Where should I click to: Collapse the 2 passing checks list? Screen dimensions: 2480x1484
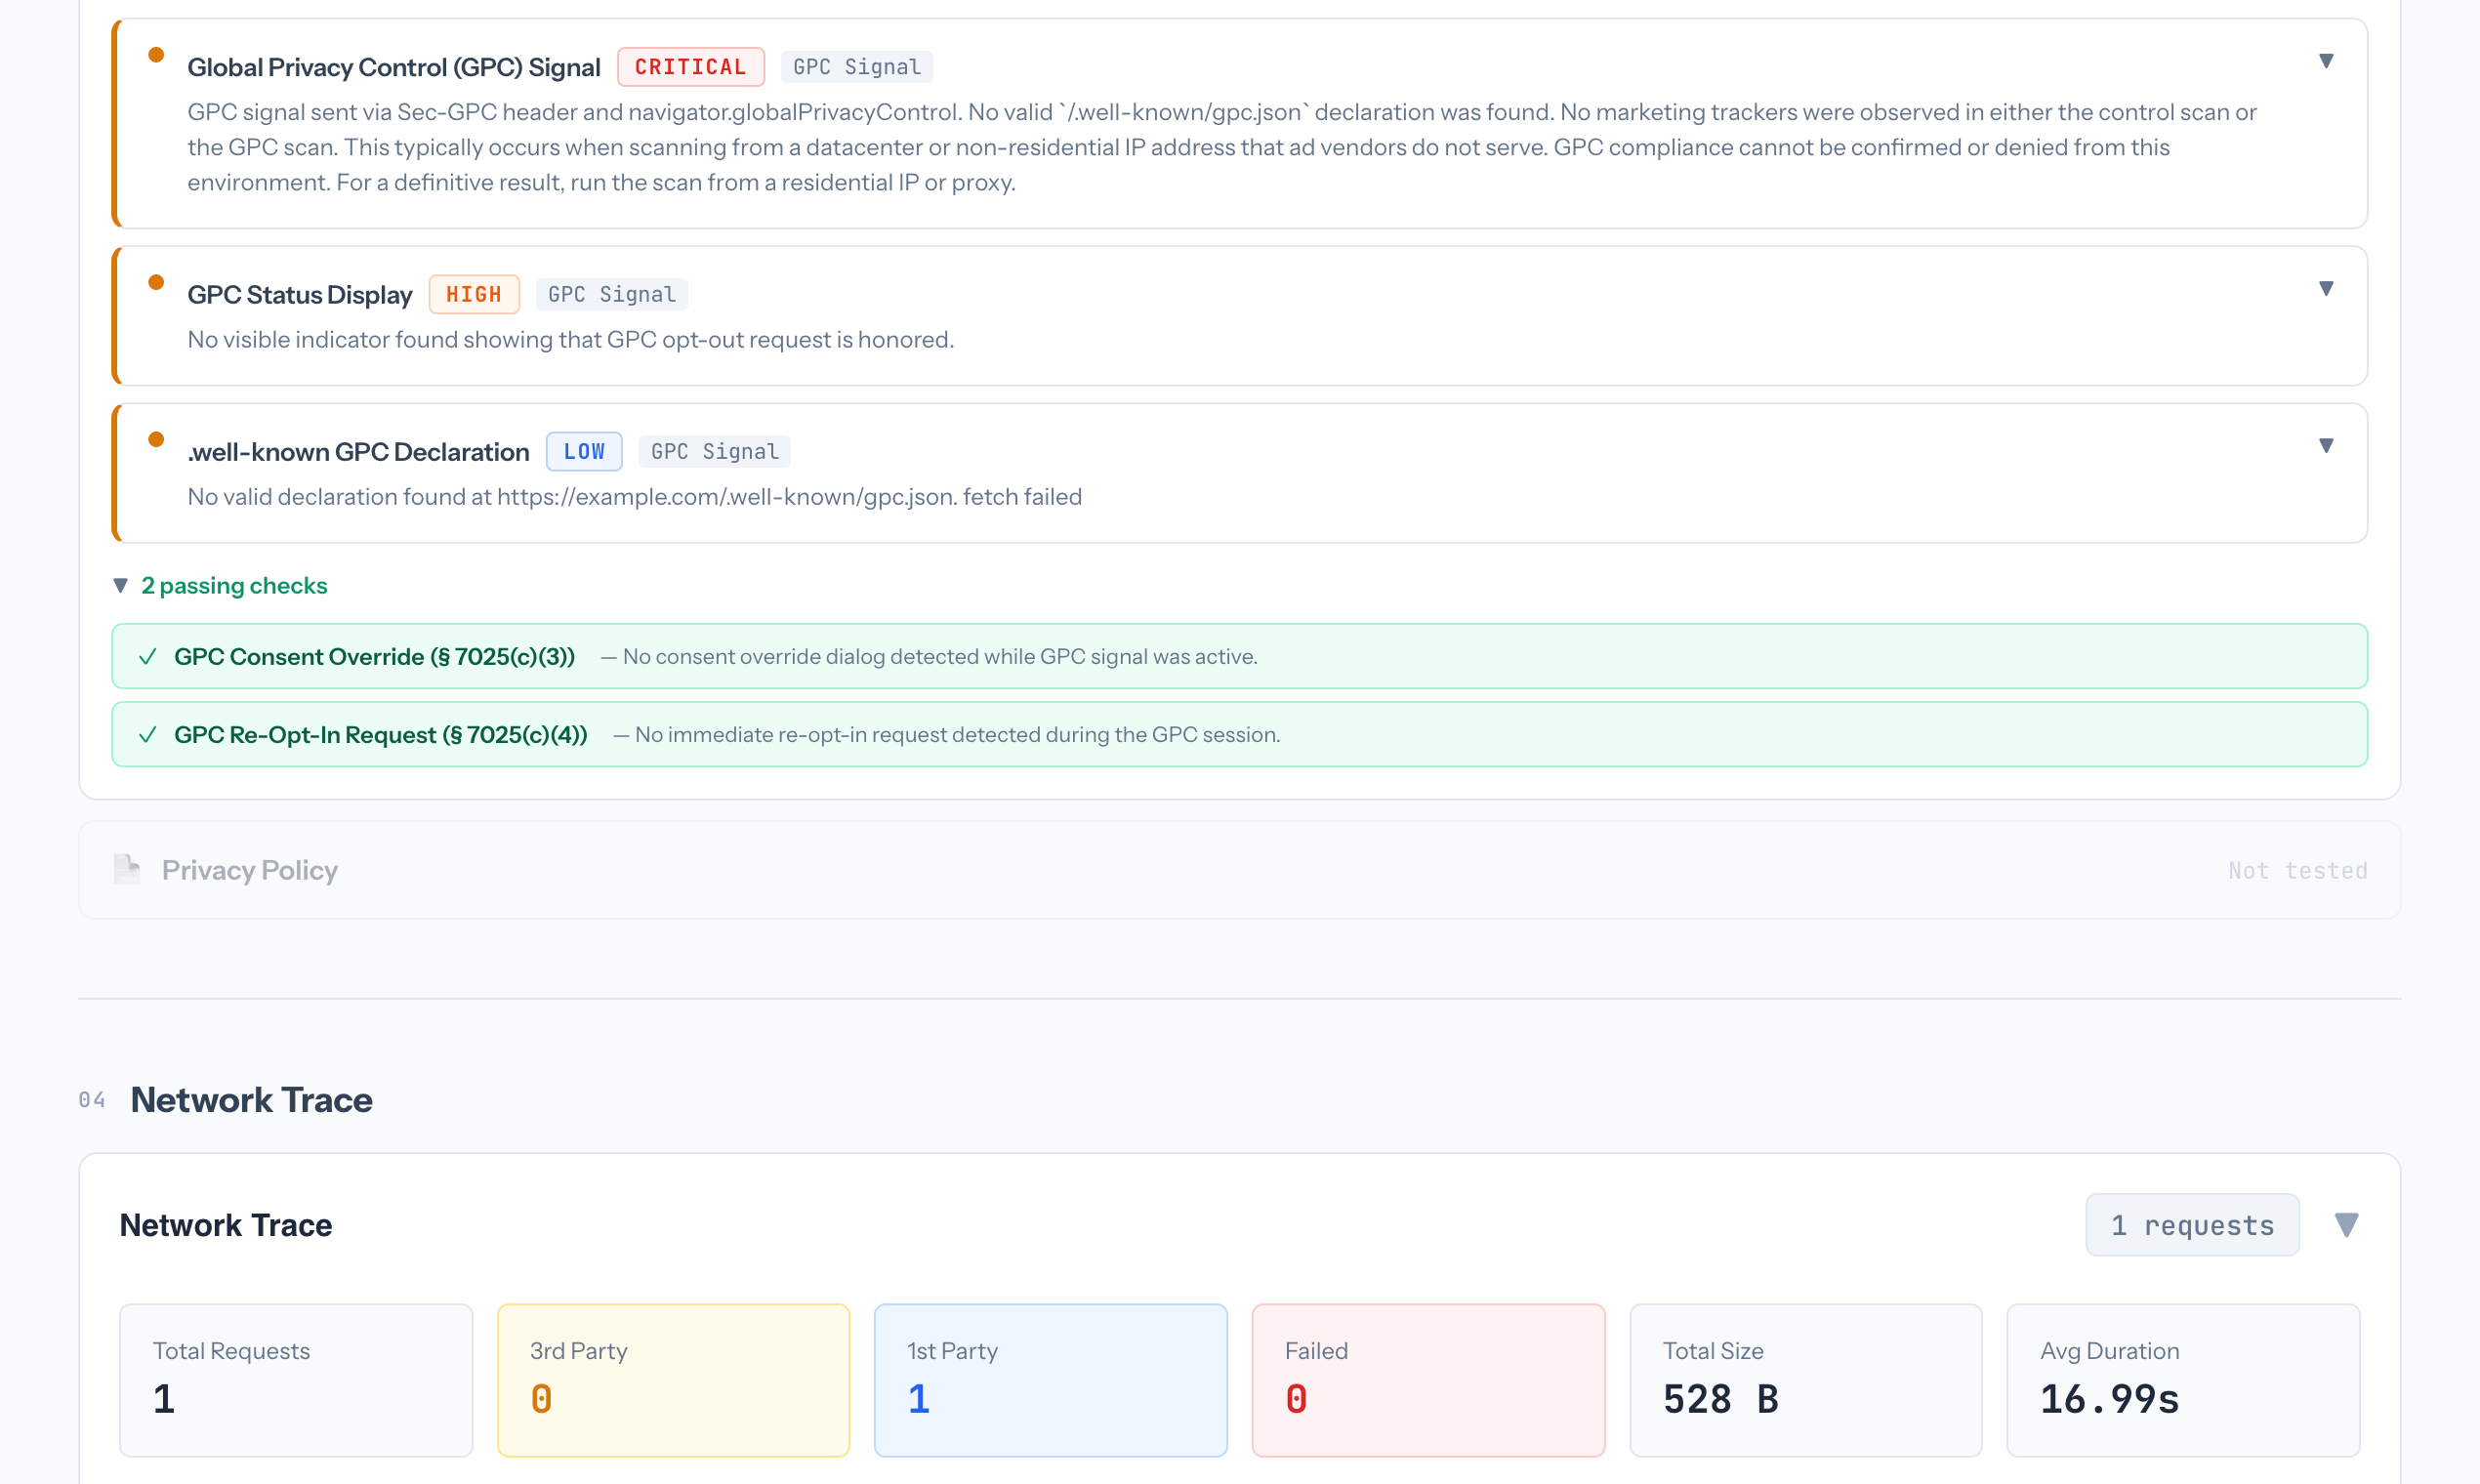(121, 586)
